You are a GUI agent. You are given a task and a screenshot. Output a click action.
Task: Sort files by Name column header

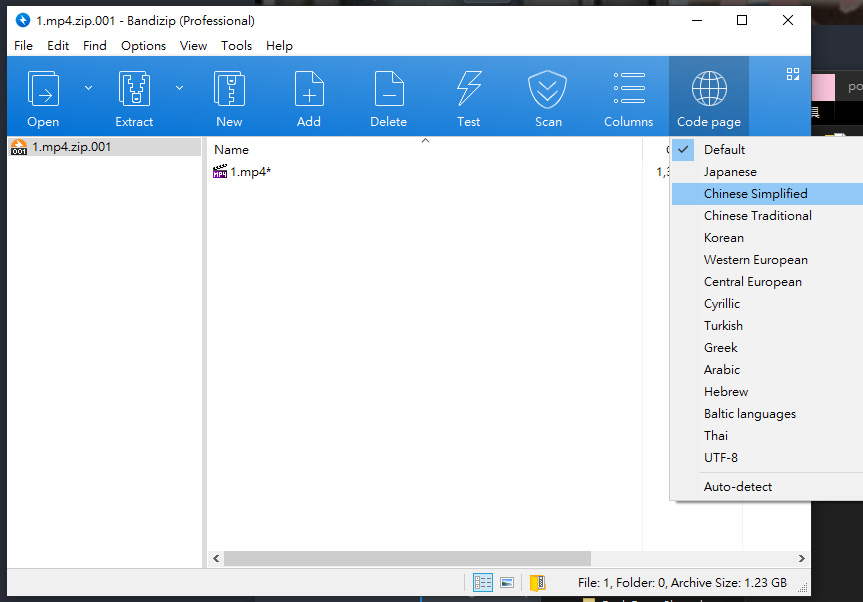click(x=232, y=150)
